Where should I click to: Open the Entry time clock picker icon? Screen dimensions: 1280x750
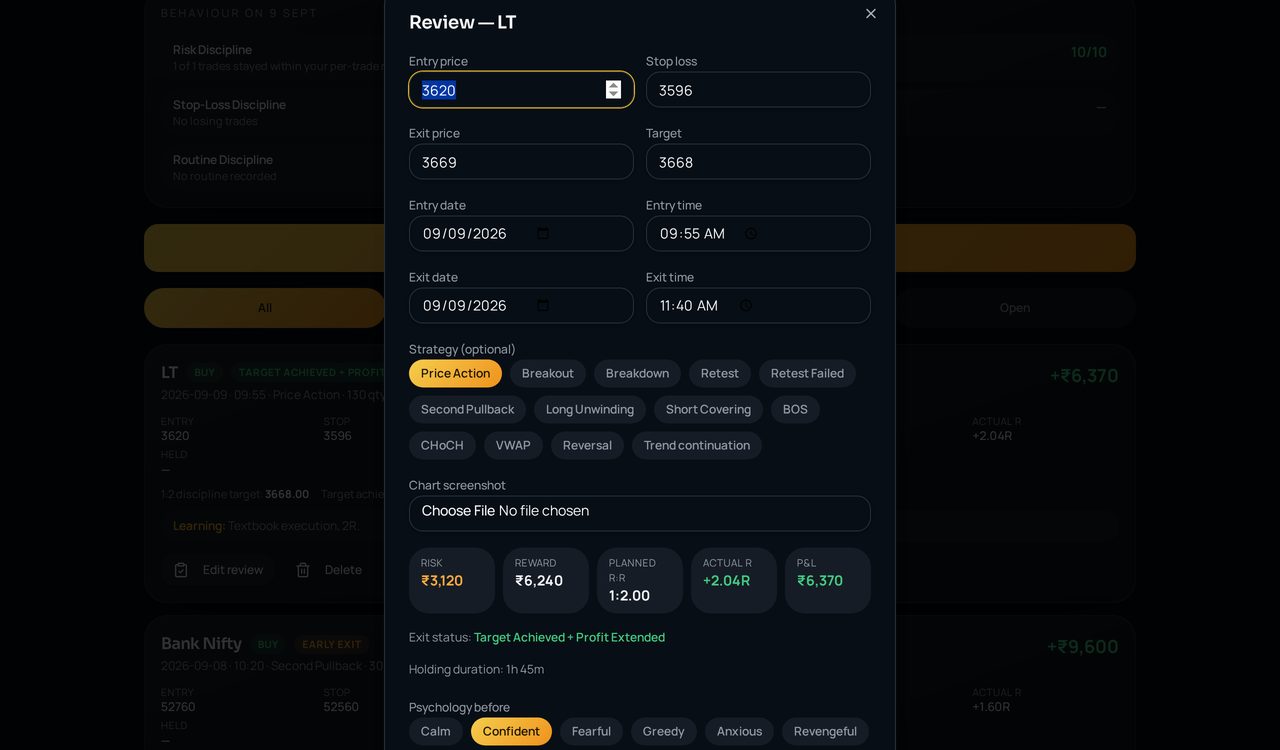[x=751, y=233]
